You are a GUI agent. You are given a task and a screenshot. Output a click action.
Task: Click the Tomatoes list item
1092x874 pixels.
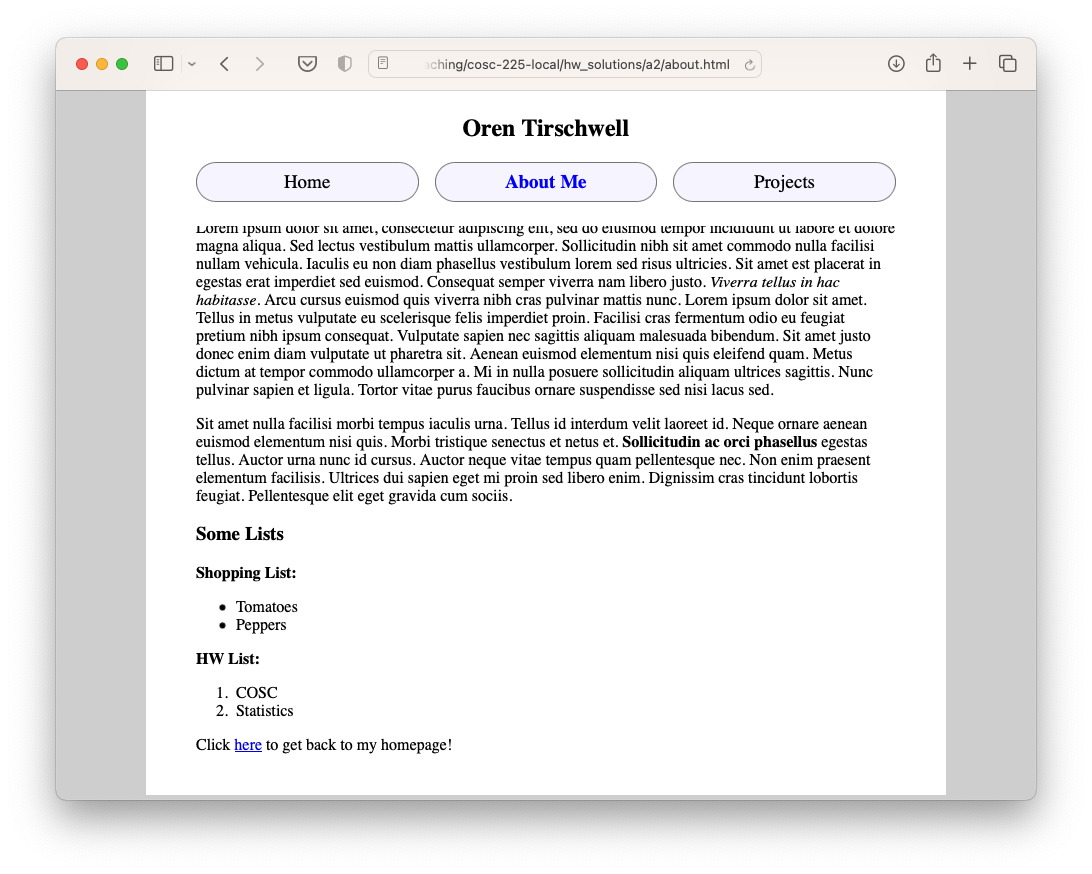click(267, 607)
